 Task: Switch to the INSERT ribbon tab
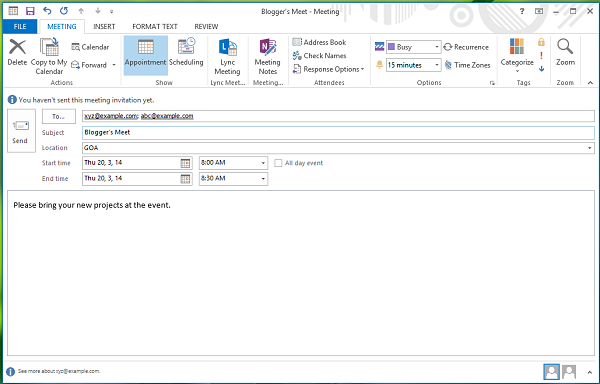[104, 26]
